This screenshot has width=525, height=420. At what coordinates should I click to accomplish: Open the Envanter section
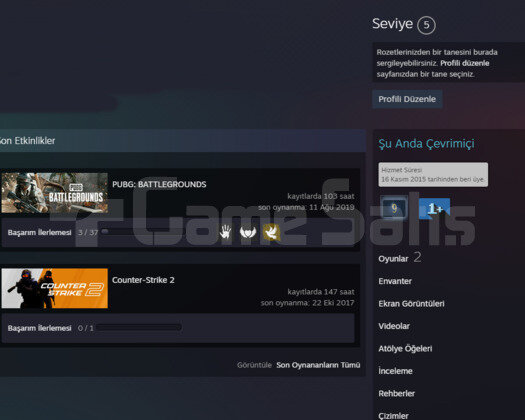395,281
